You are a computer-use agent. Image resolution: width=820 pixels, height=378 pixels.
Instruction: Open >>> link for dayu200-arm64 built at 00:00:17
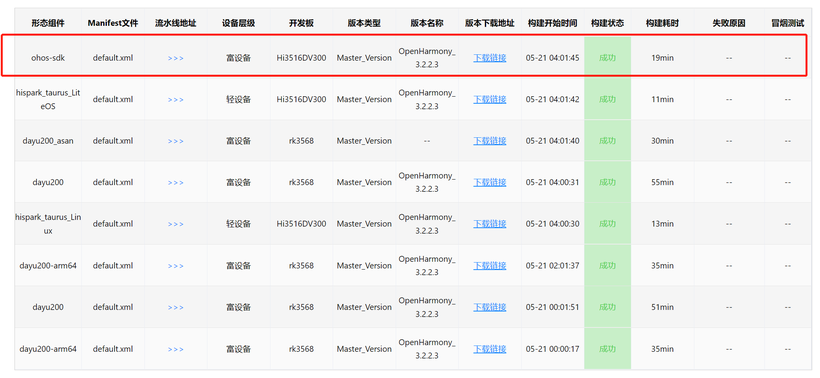(x=176, y=349)
